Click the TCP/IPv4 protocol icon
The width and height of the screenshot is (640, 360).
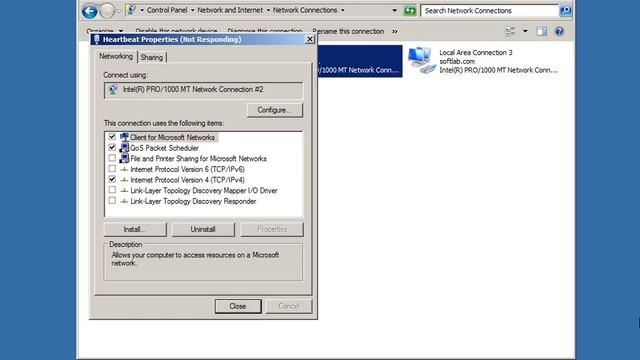coord(124,180)
